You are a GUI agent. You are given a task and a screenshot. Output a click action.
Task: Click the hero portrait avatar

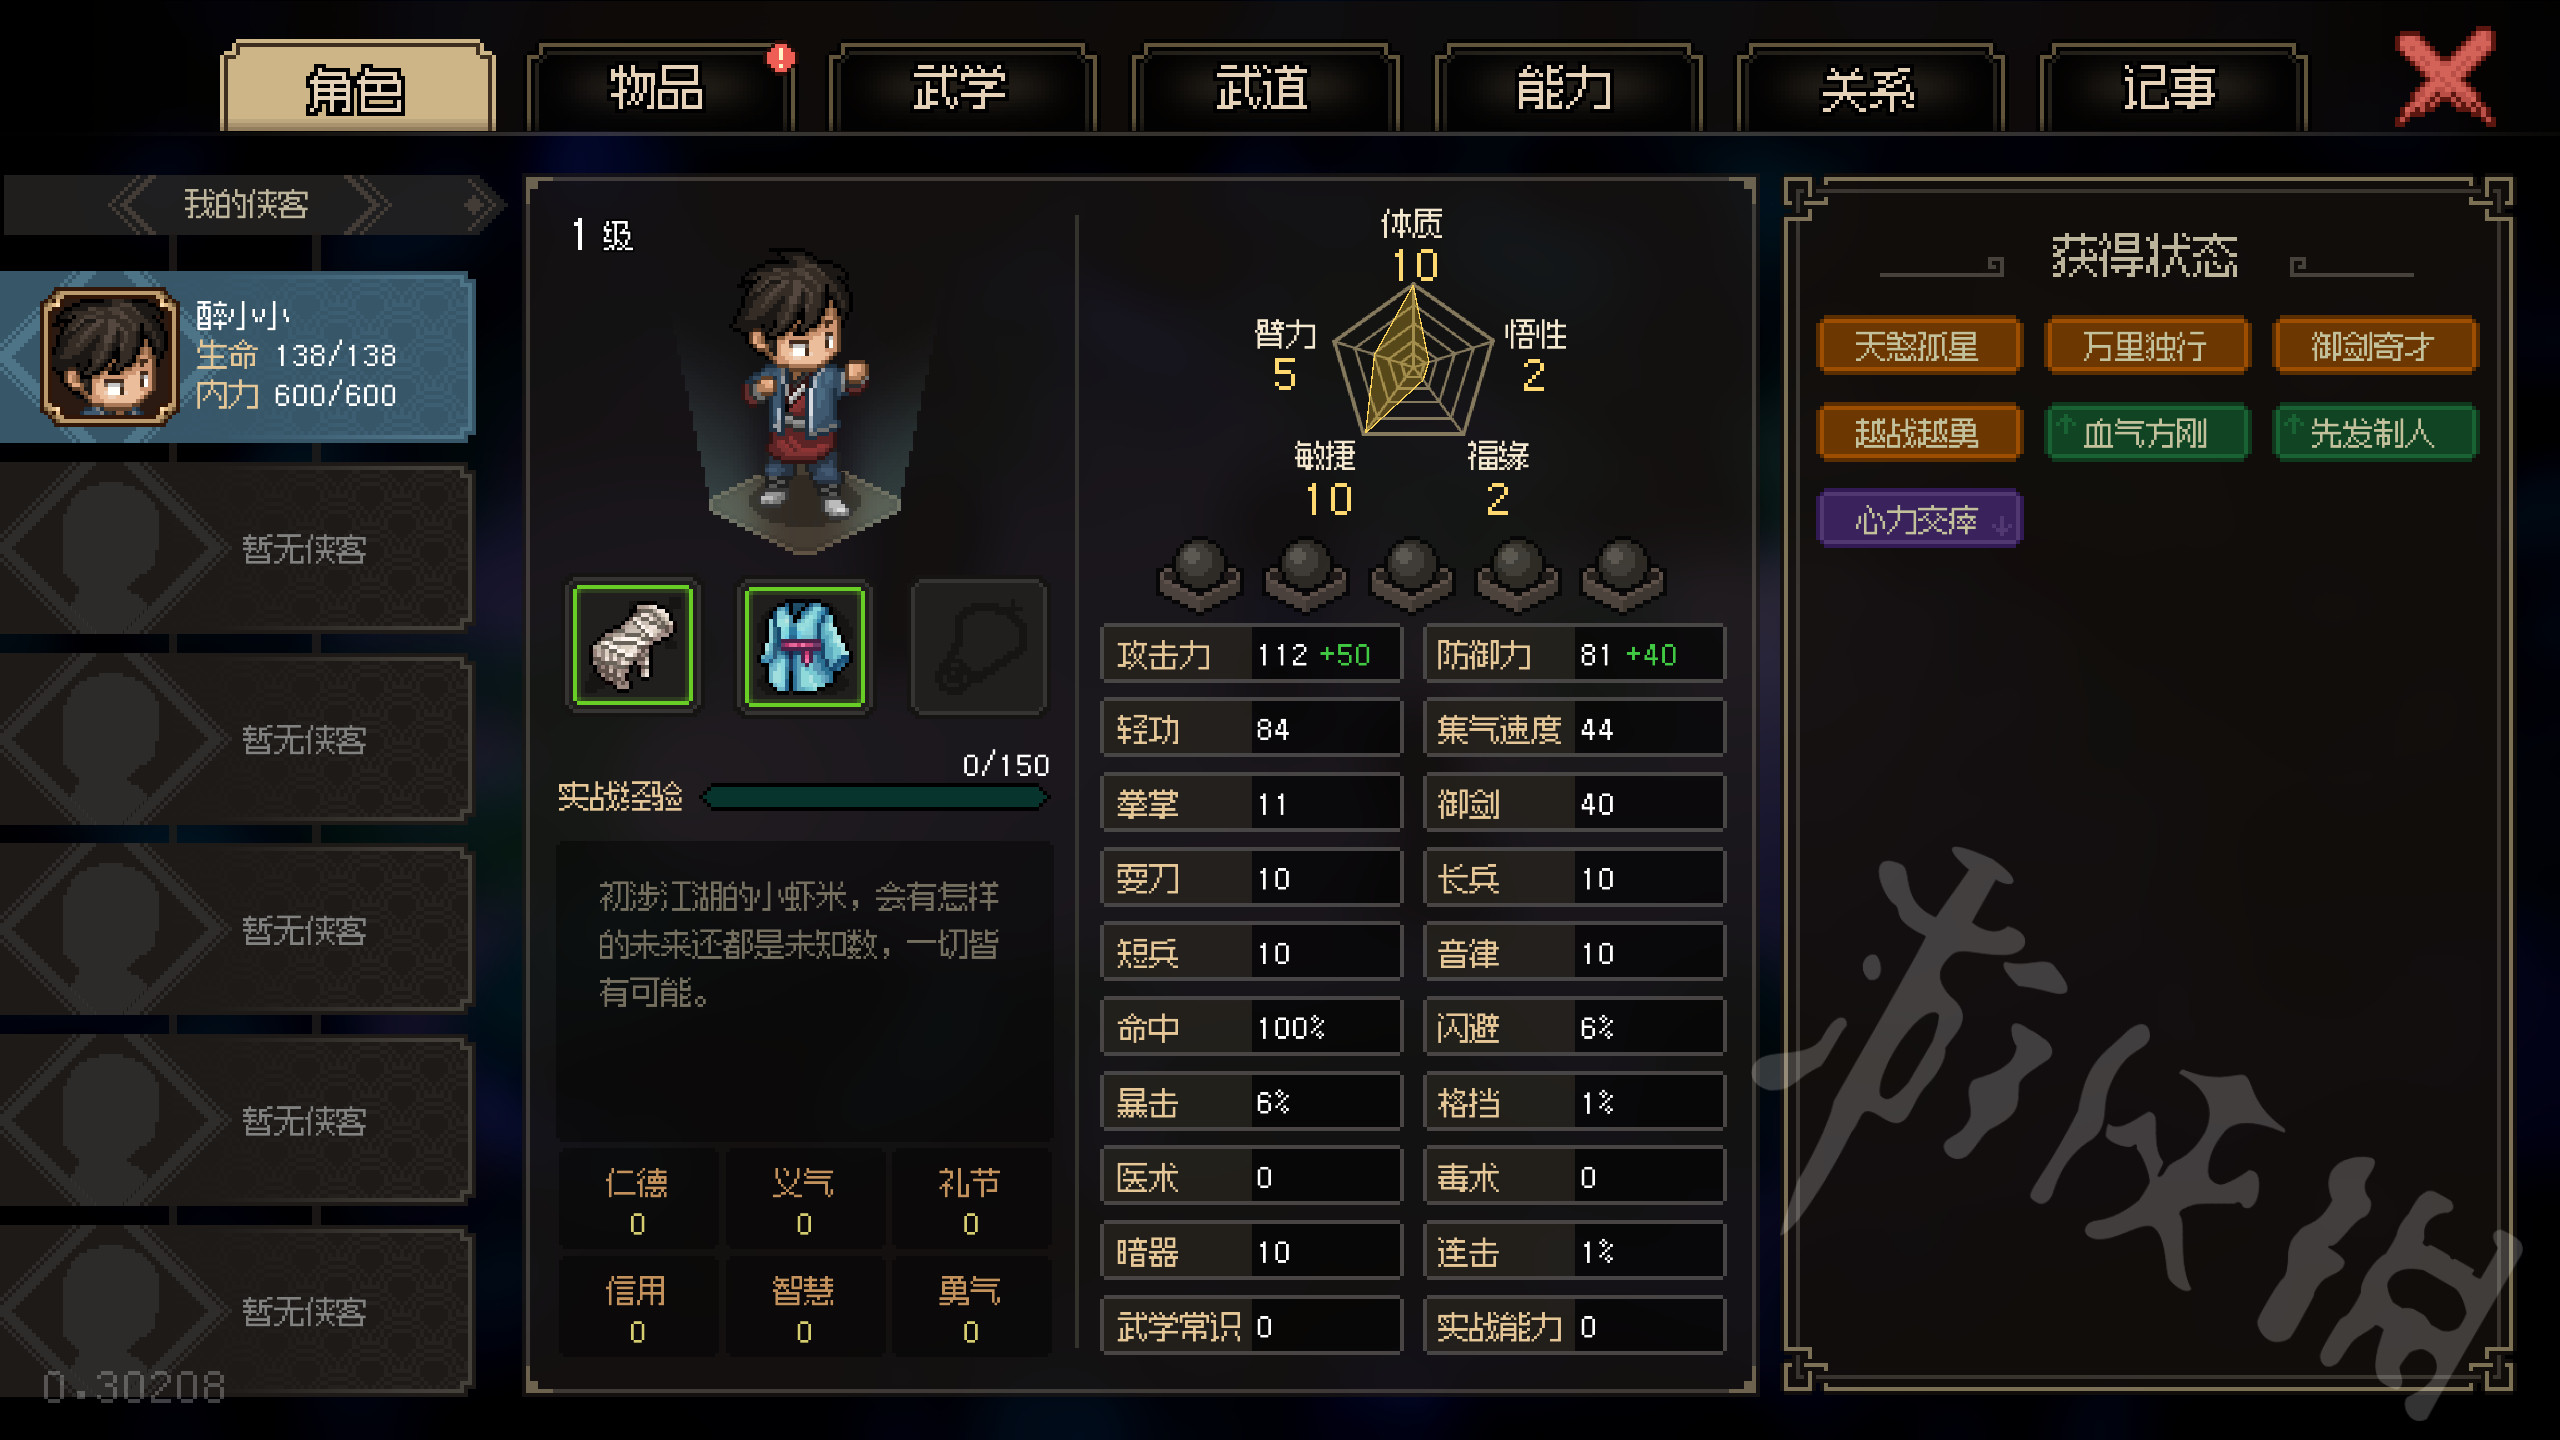[x=109, y=356]
